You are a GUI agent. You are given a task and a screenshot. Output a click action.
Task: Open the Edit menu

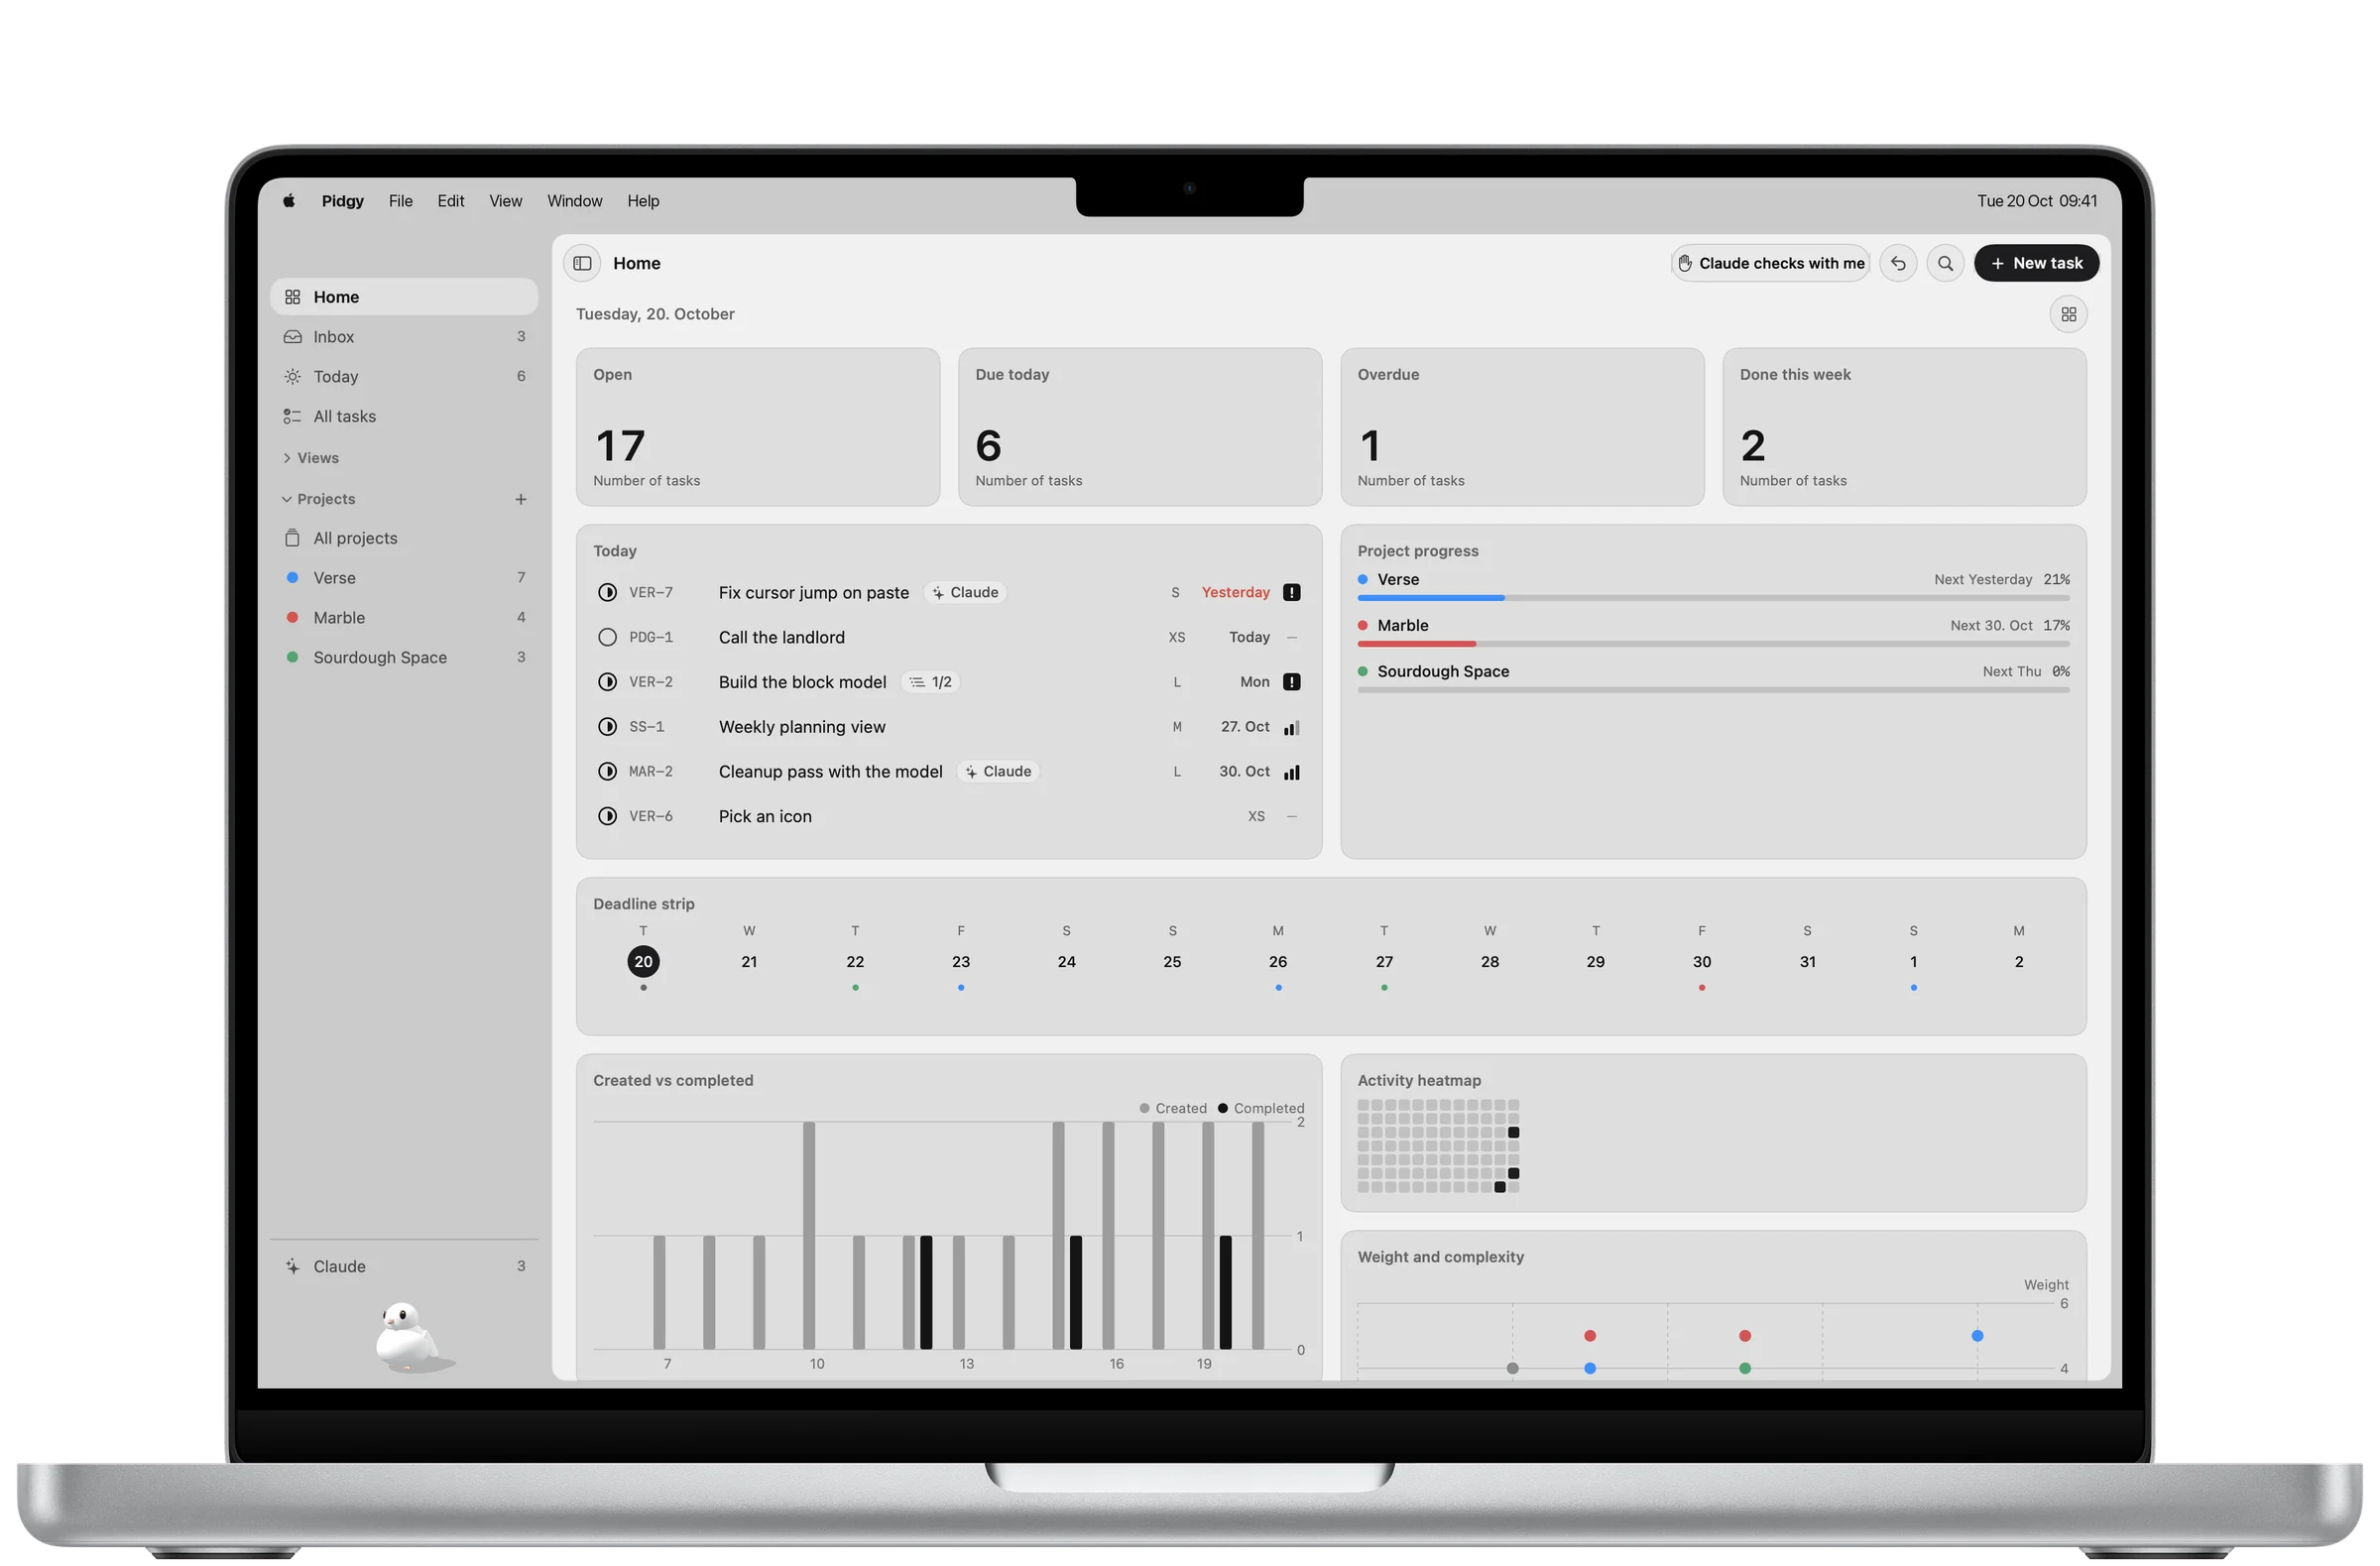(x=450, y=201)
